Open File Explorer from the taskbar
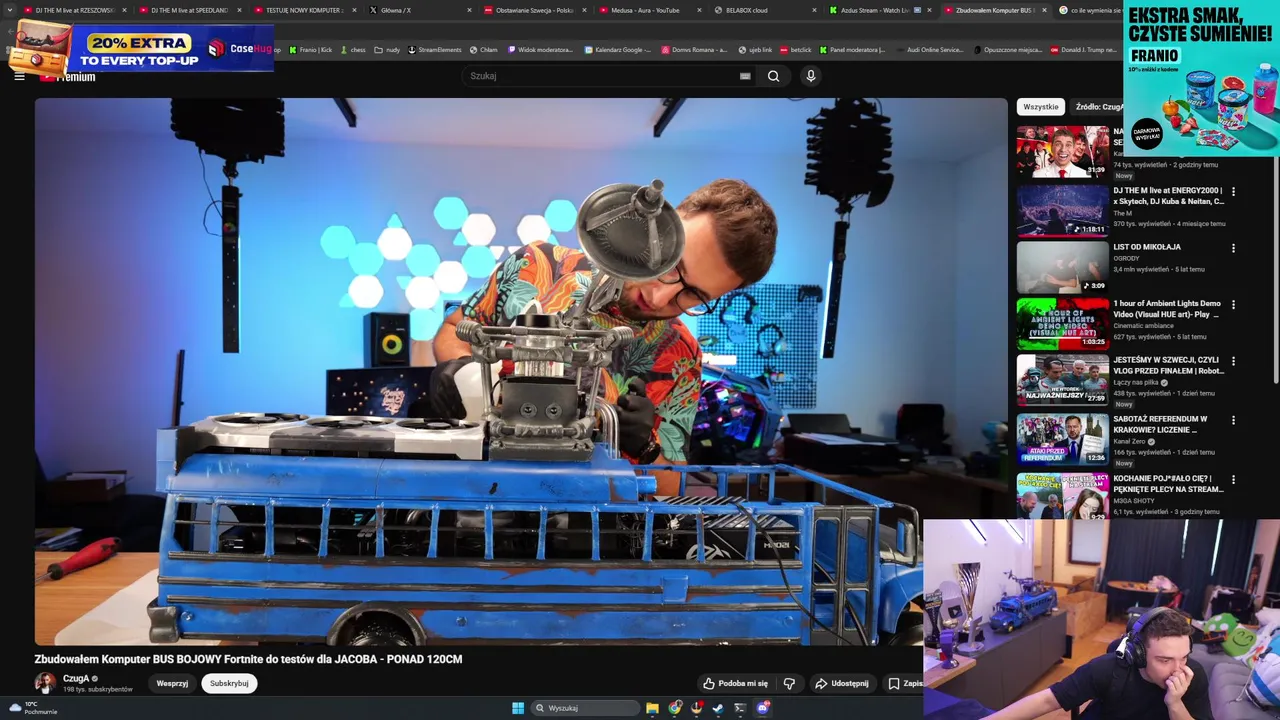The image size is (1280, 720). tap(652, 708)
